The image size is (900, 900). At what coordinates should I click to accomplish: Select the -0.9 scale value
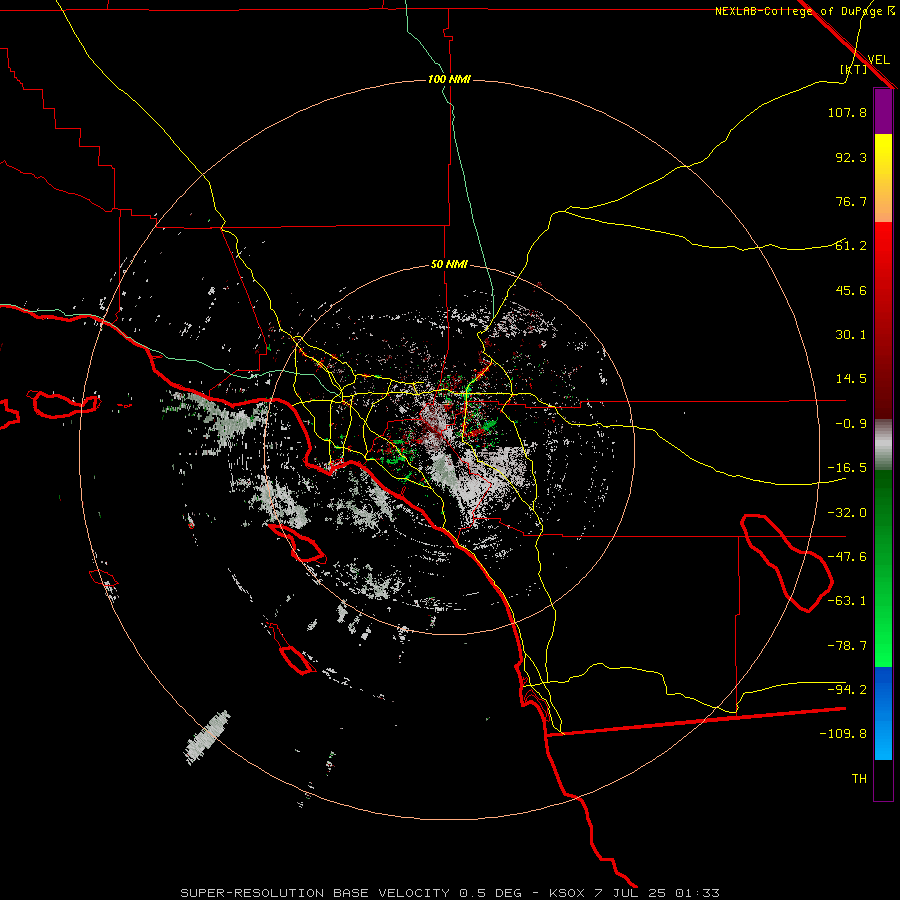click(x=851, y=424)
